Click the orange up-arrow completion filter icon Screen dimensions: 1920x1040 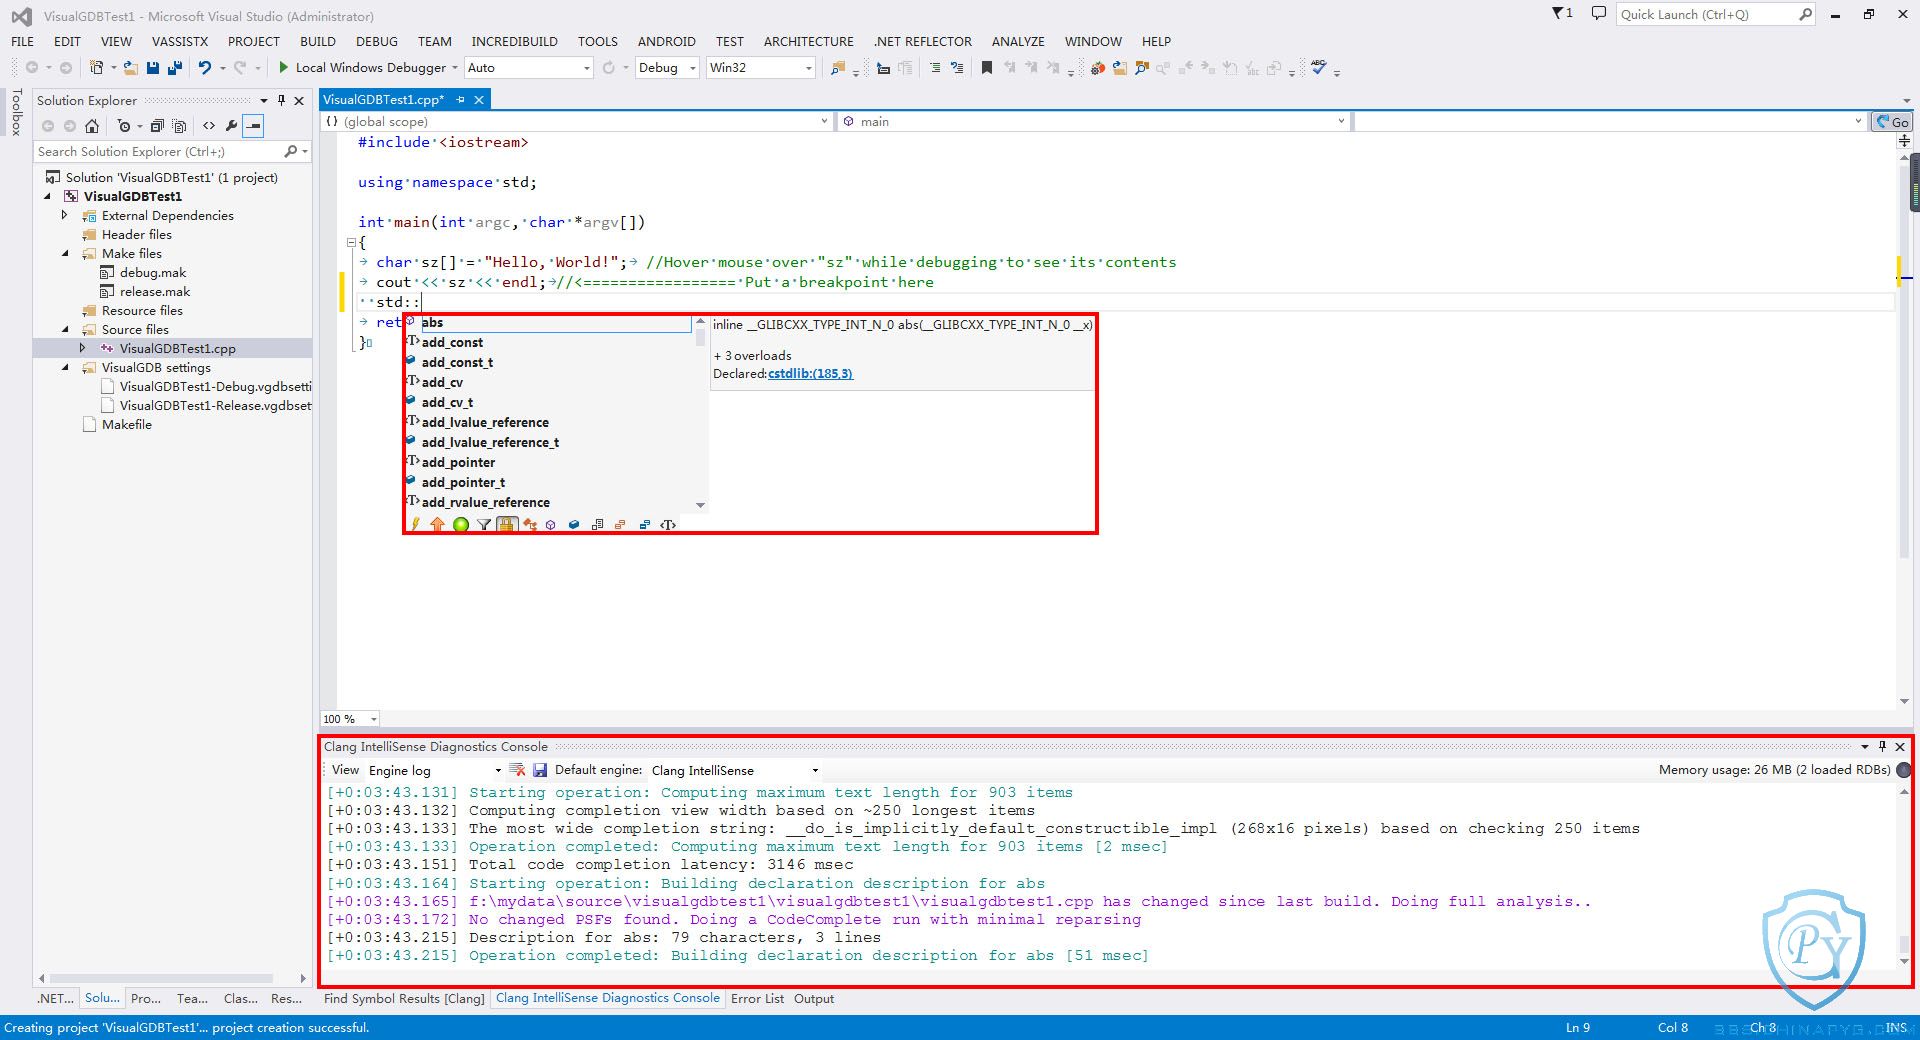(437, 524)
